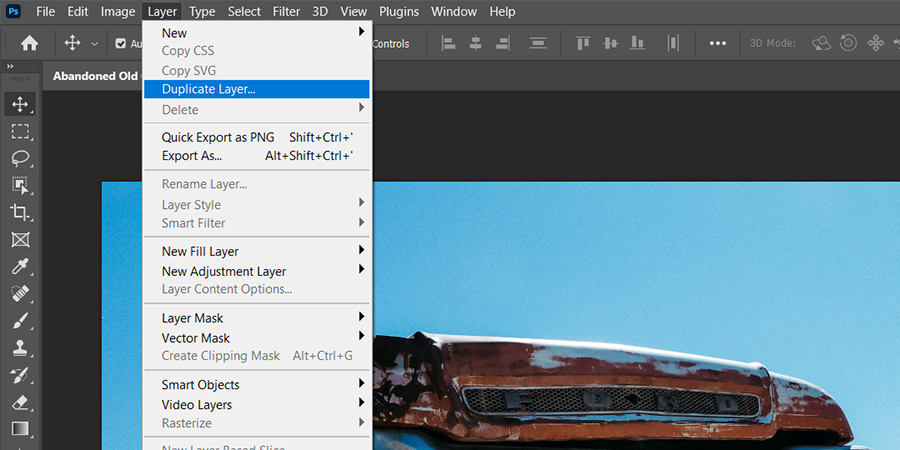This screenshot has width=900, height=450.
Task: Expand the New Adjustment Layer submenu
Action: (257, 271)
